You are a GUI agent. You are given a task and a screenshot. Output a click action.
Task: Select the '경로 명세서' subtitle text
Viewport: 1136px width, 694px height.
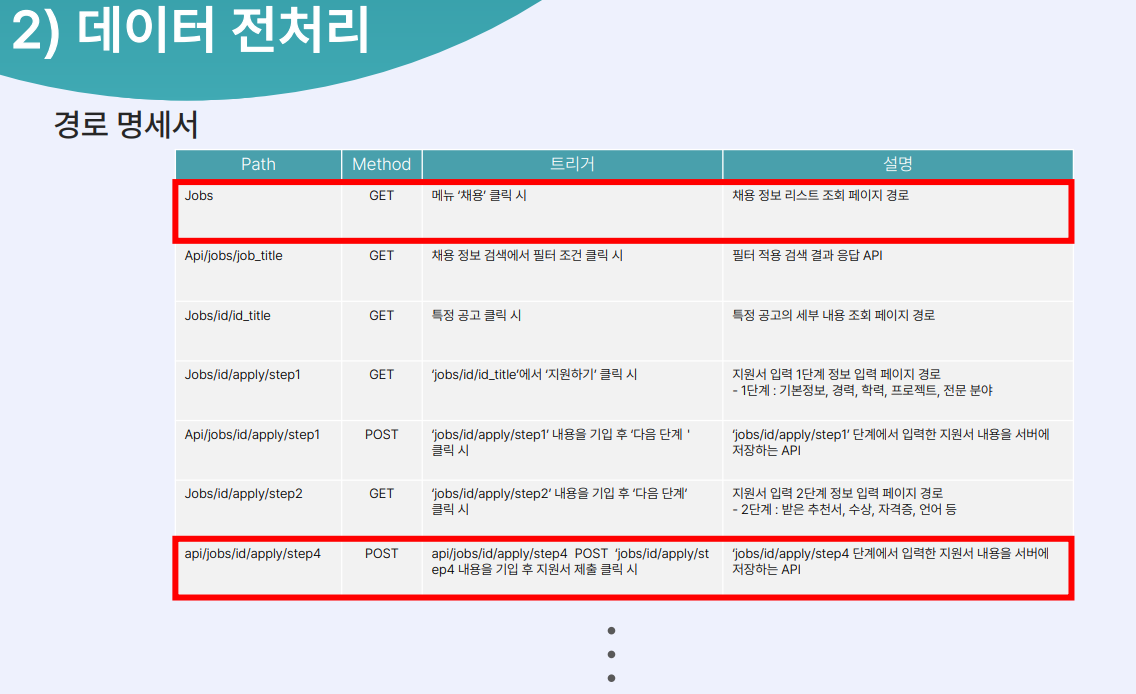pos(126,125)
